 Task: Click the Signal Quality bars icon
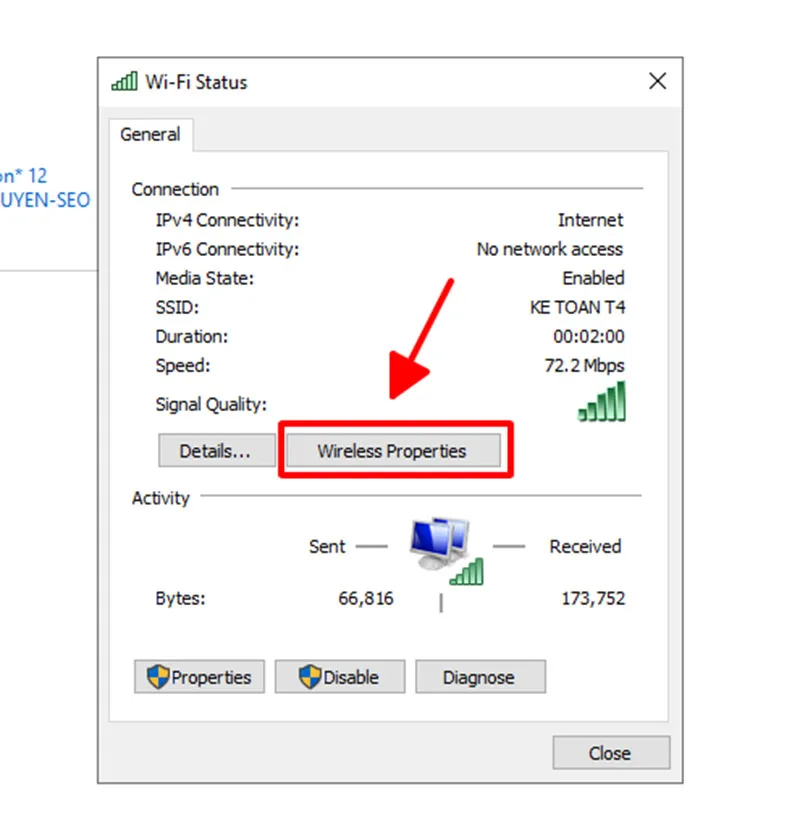tap(601, 401)
